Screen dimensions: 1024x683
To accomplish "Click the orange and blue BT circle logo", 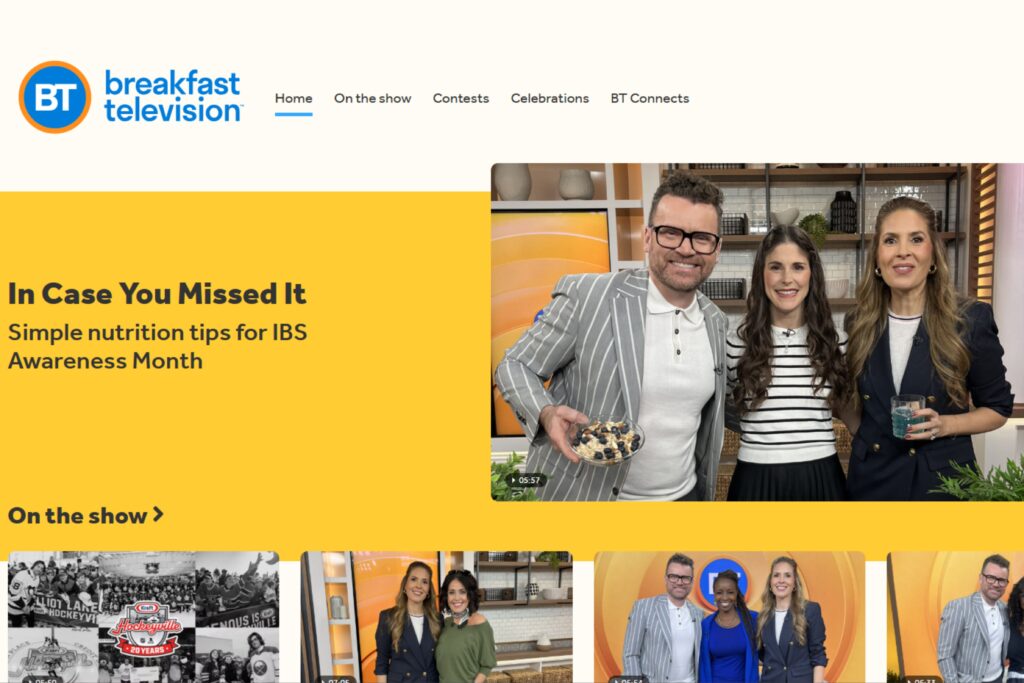I will pyautogui.click(x=55, y=97).
